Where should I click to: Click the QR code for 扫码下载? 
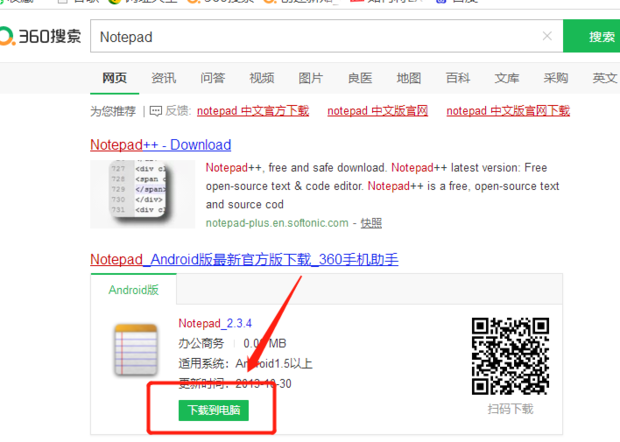point(510,356)
